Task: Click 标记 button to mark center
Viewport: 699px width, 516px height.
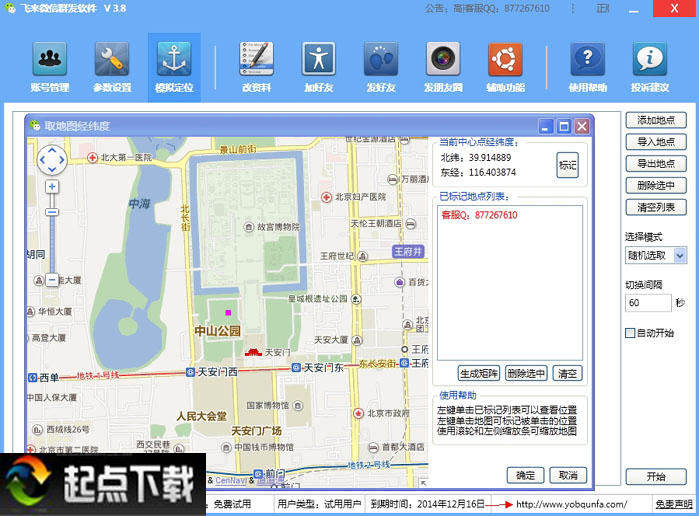Action: (567, 165)
